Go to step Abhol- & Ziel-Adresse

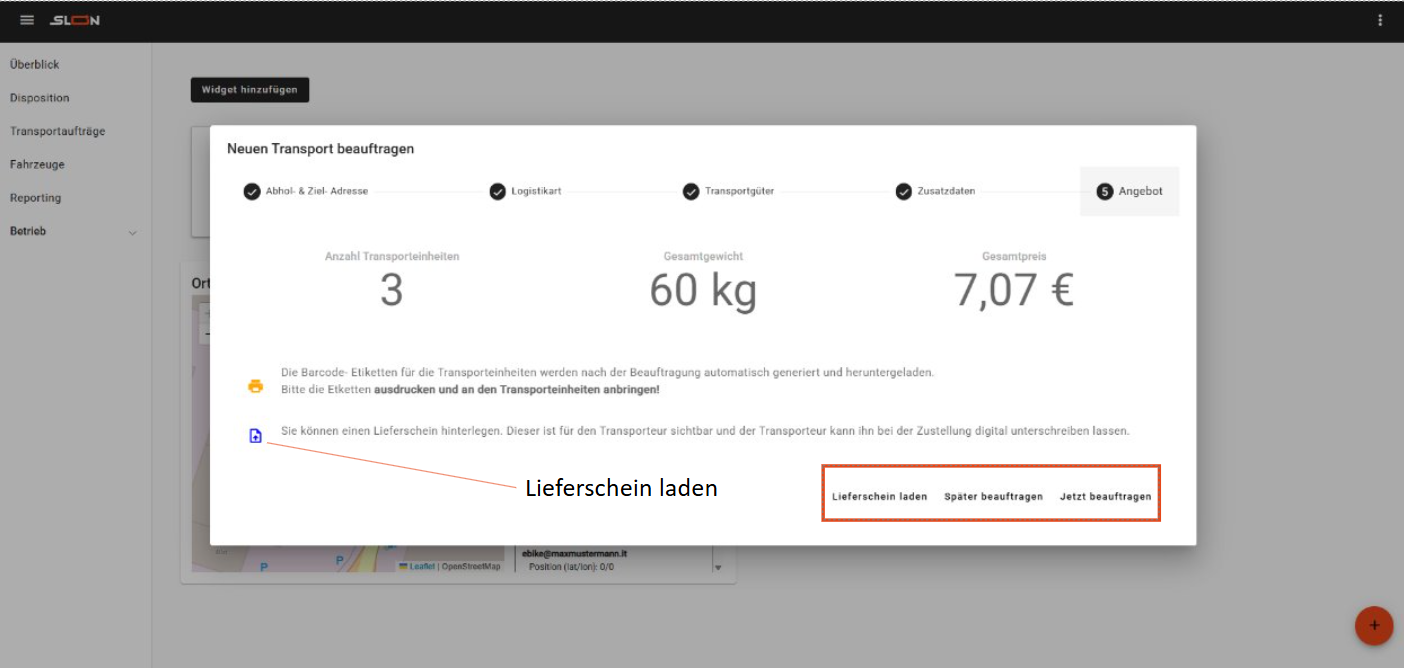306,192
